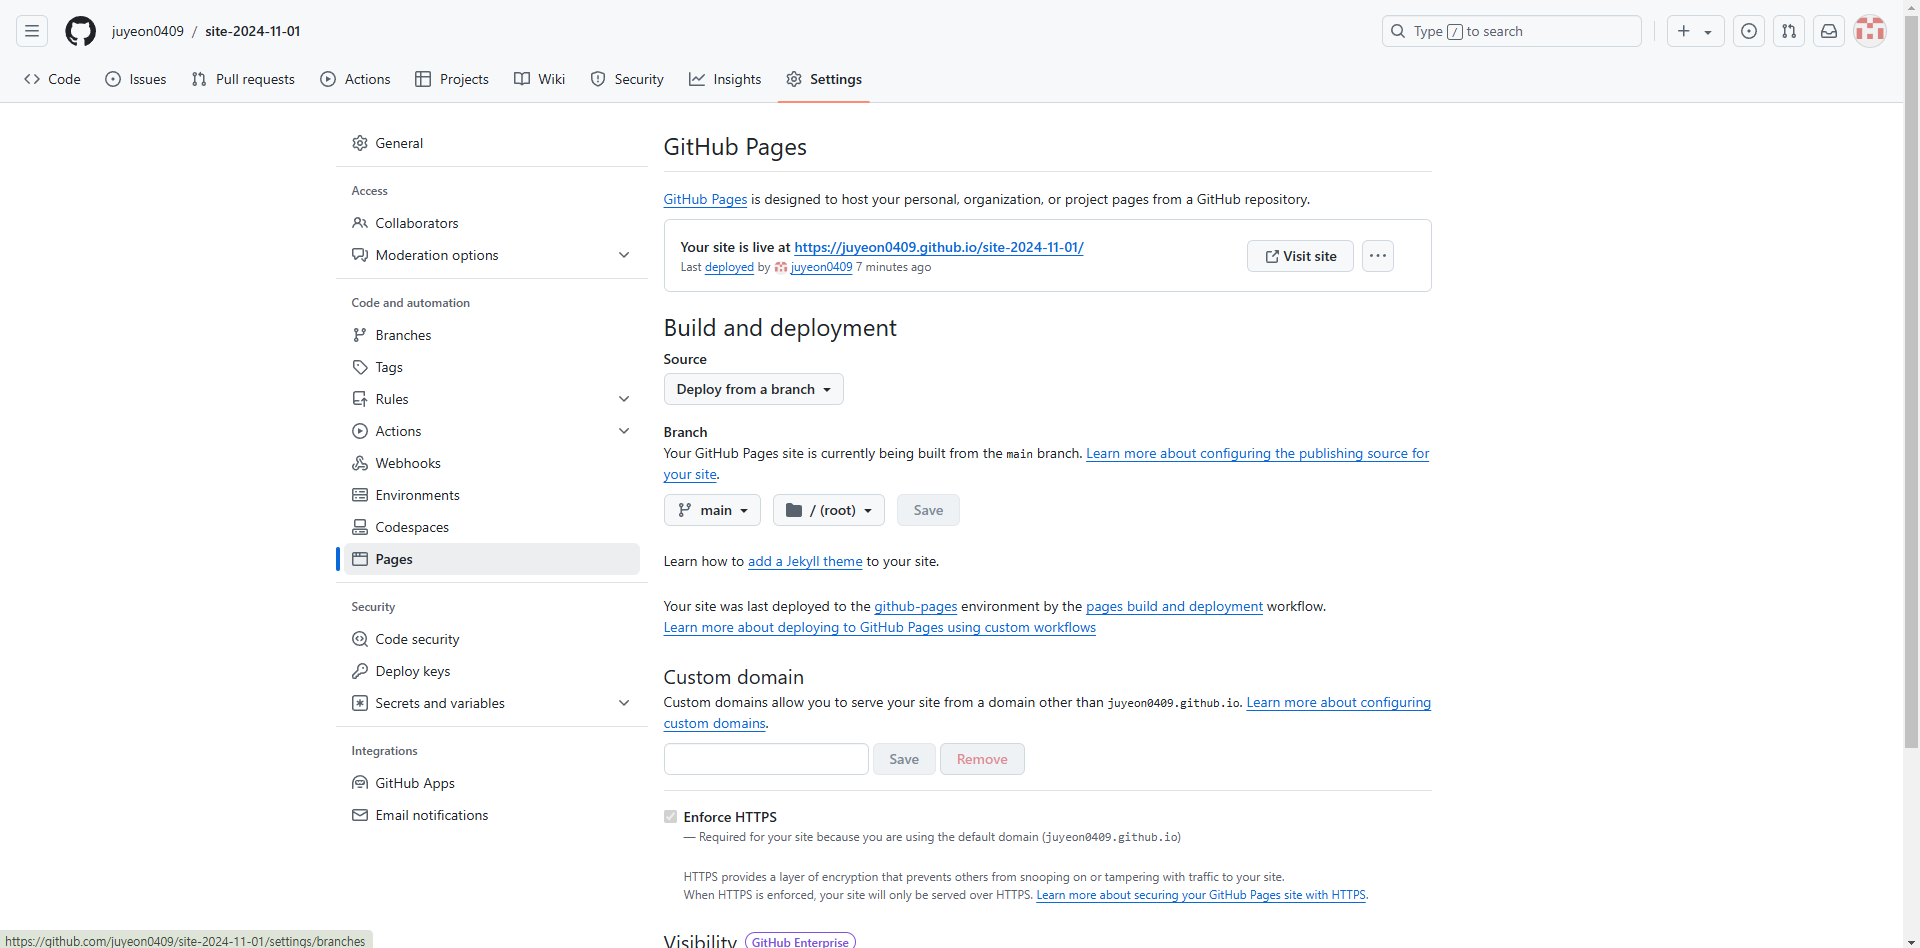Open the create new plus menu

click(x=1695, y=31)
